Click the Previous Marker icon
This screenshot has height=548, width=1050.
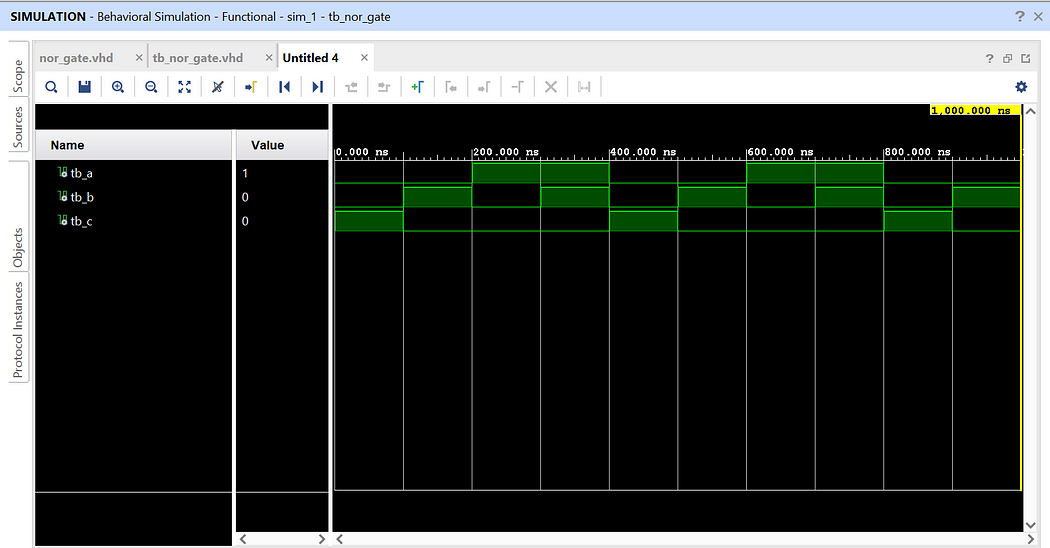(x=451, y=86)
